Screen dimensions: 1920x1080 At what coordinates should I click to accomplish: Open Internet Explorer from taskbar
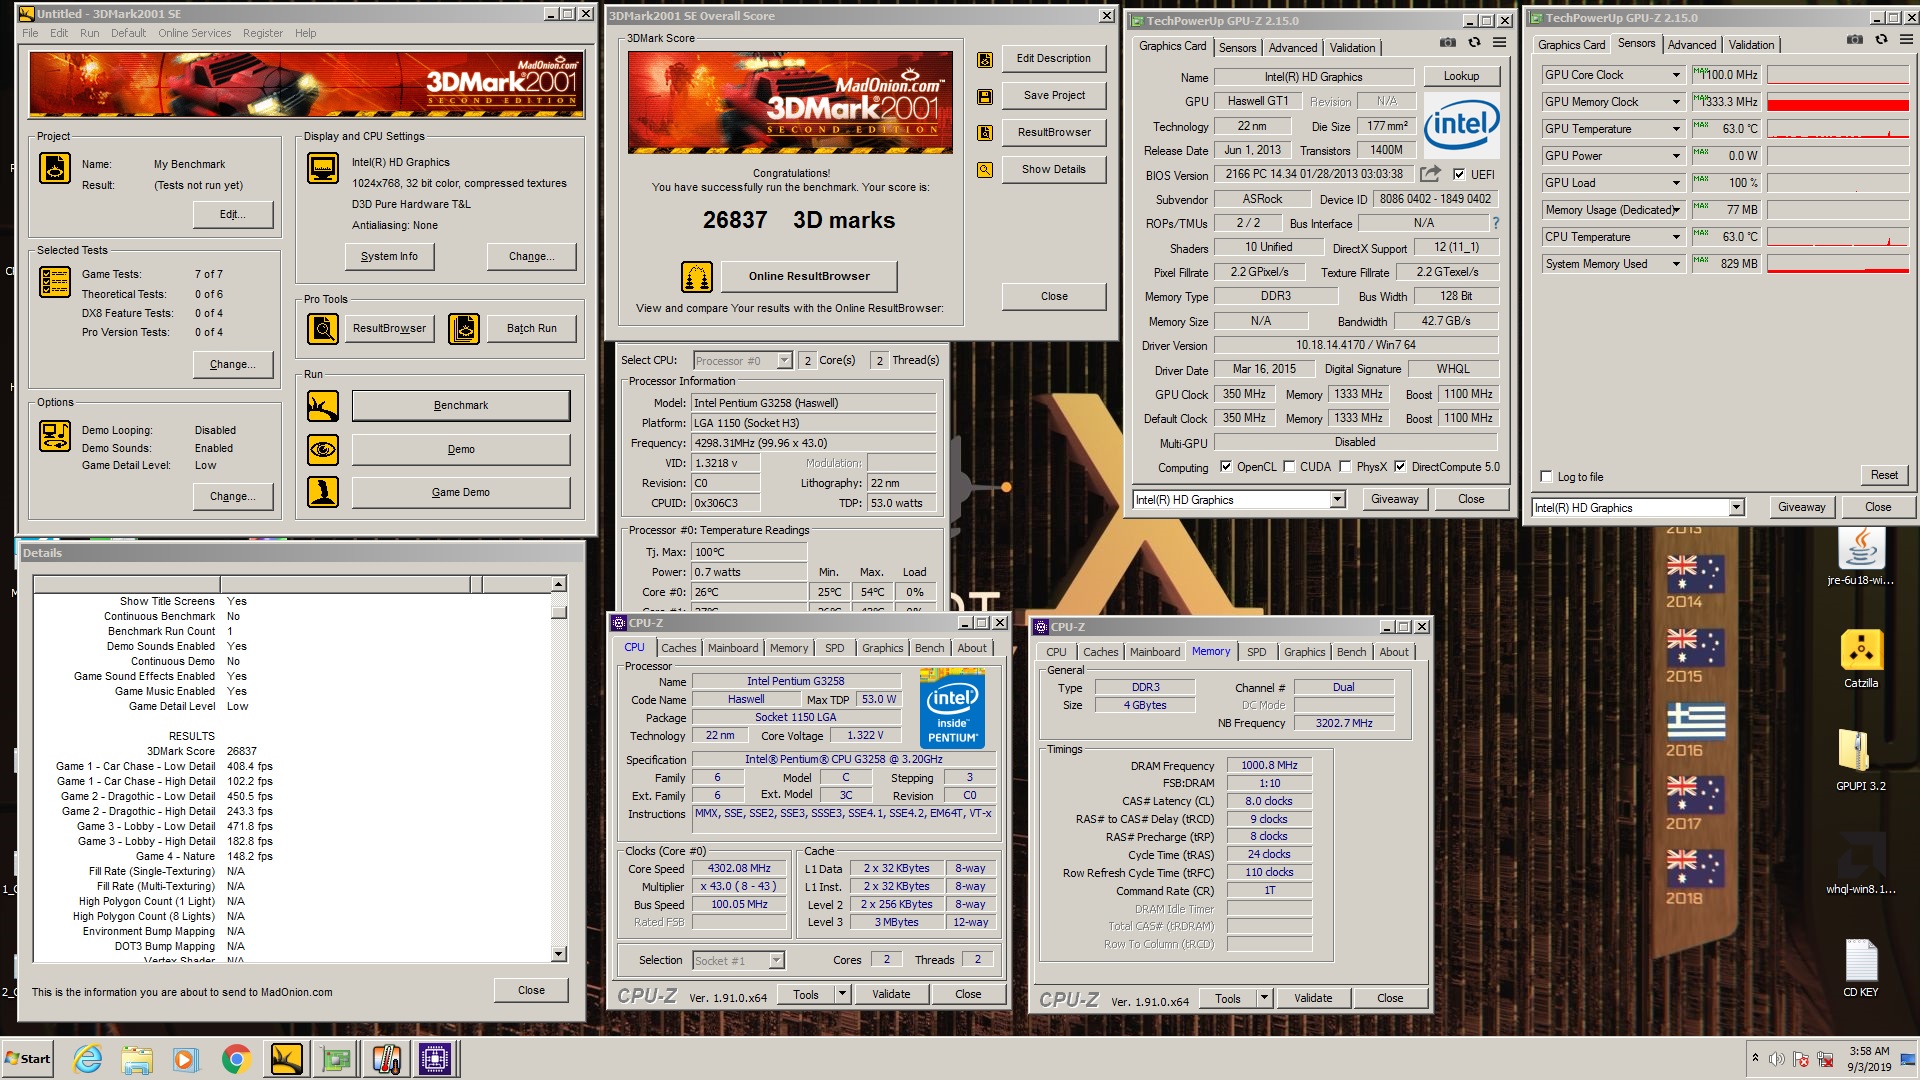pos(88,1059)
